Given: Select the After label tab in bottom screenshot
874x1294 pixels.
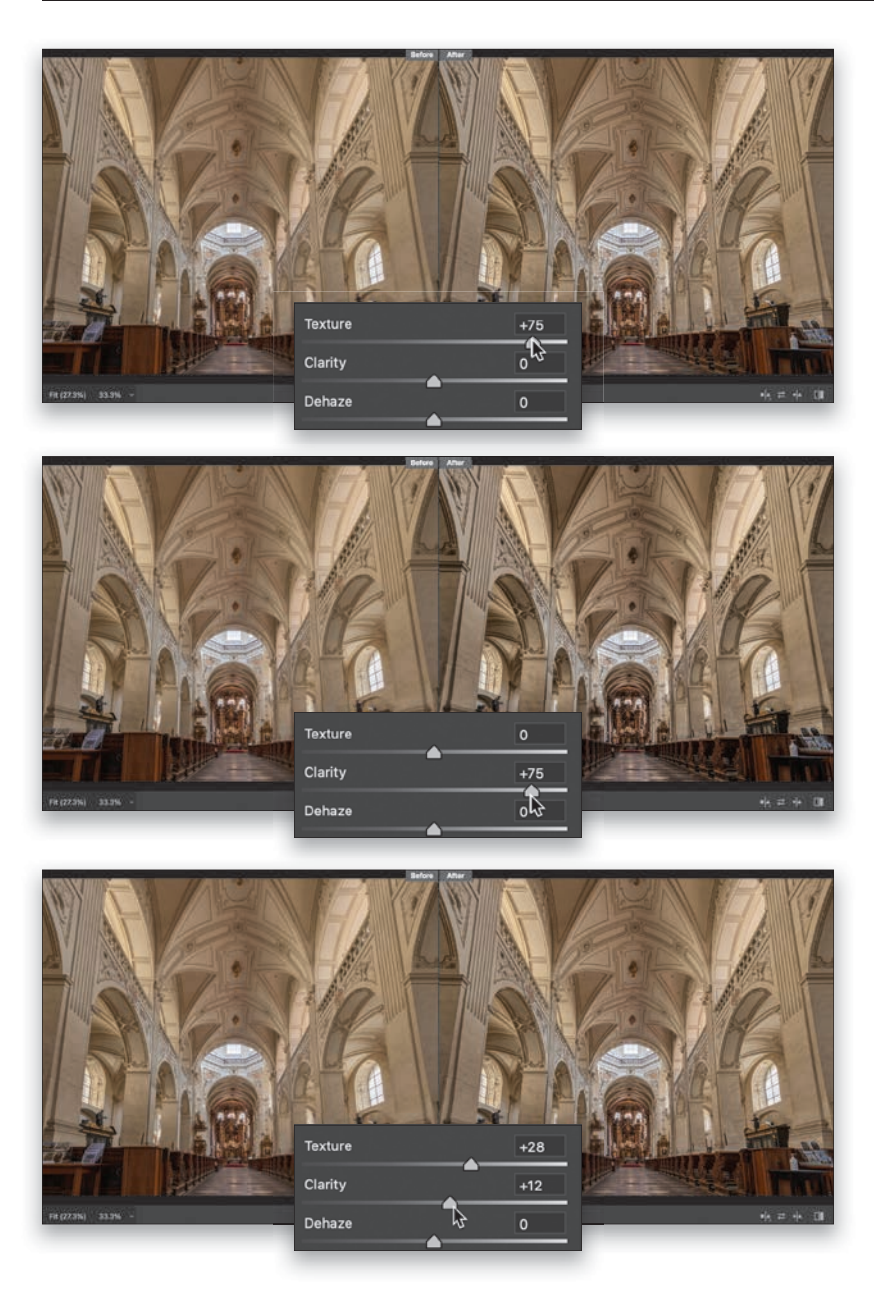Looking at the screenshot, I should coord(455,876).
